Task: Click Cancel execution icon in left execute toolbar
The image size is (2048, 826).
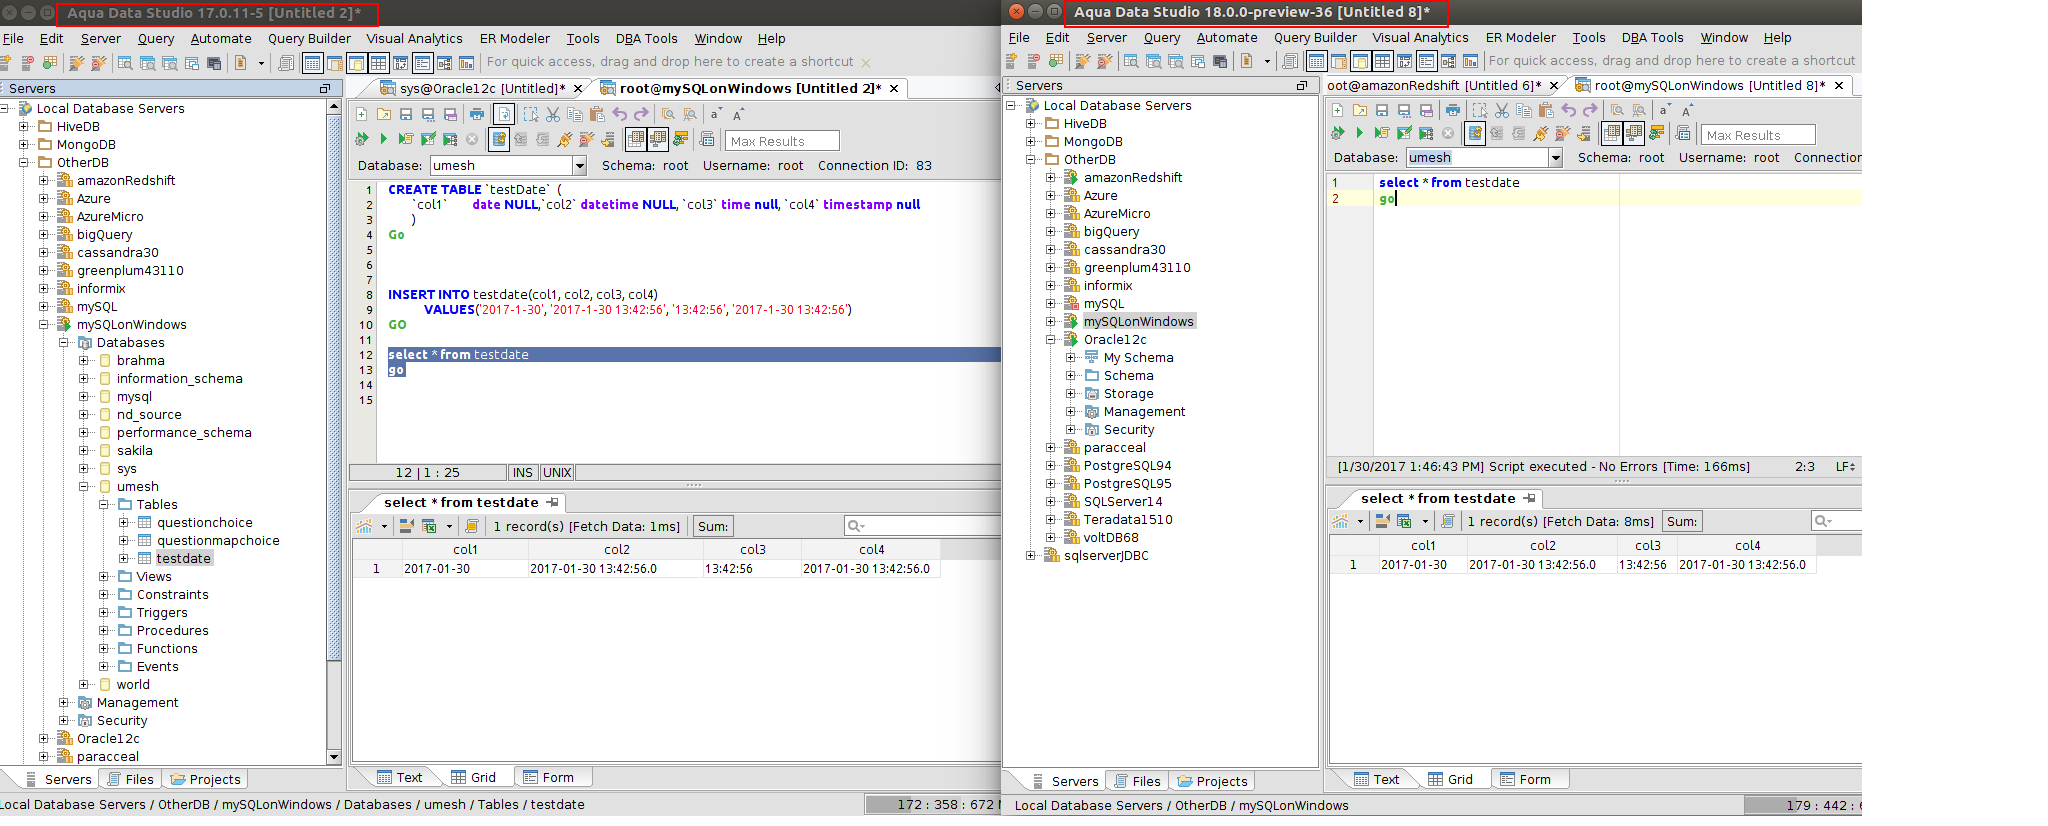Action: [472, 139]
